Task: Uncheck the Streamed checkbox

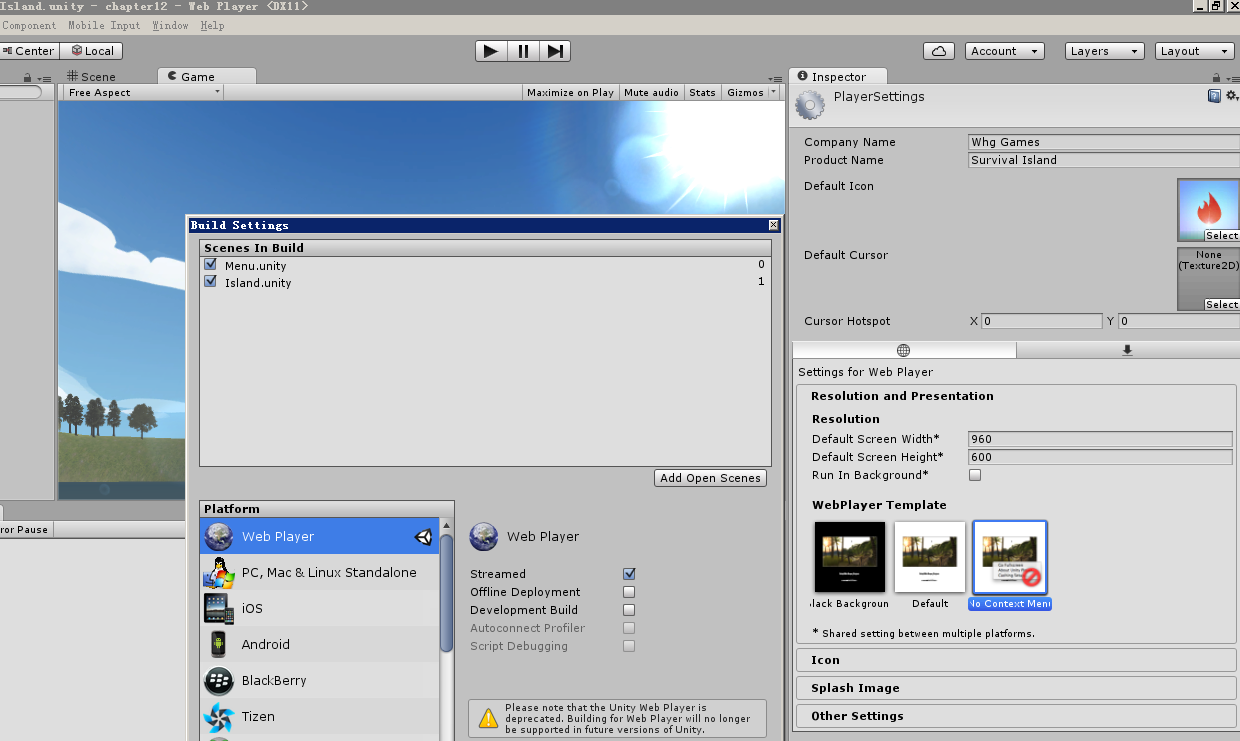Action: pos(629,574)
